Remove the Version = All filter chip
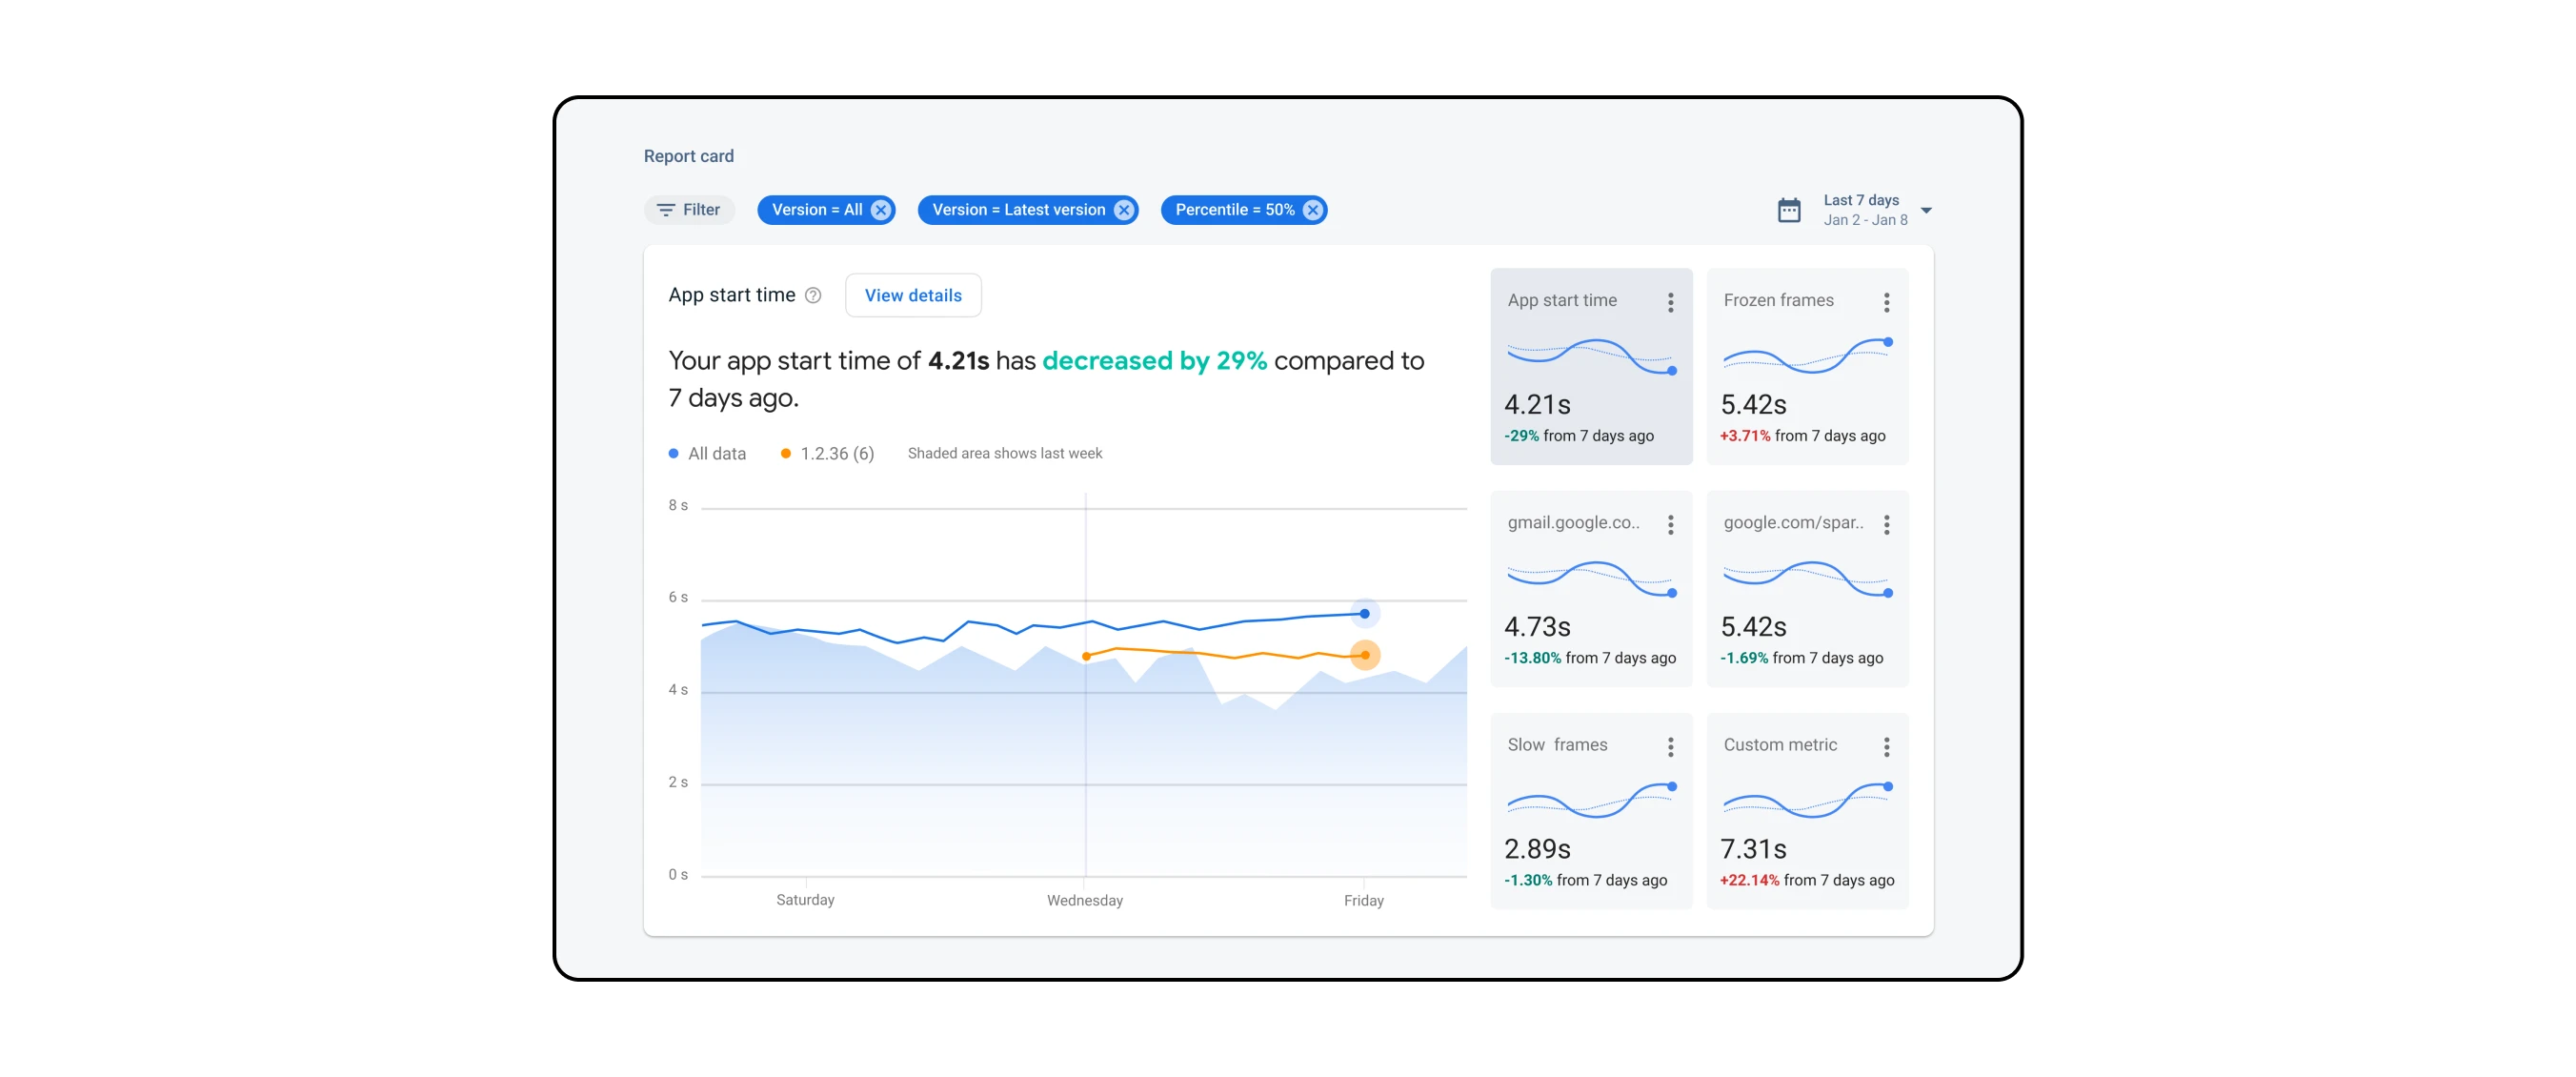 (880, 210)
